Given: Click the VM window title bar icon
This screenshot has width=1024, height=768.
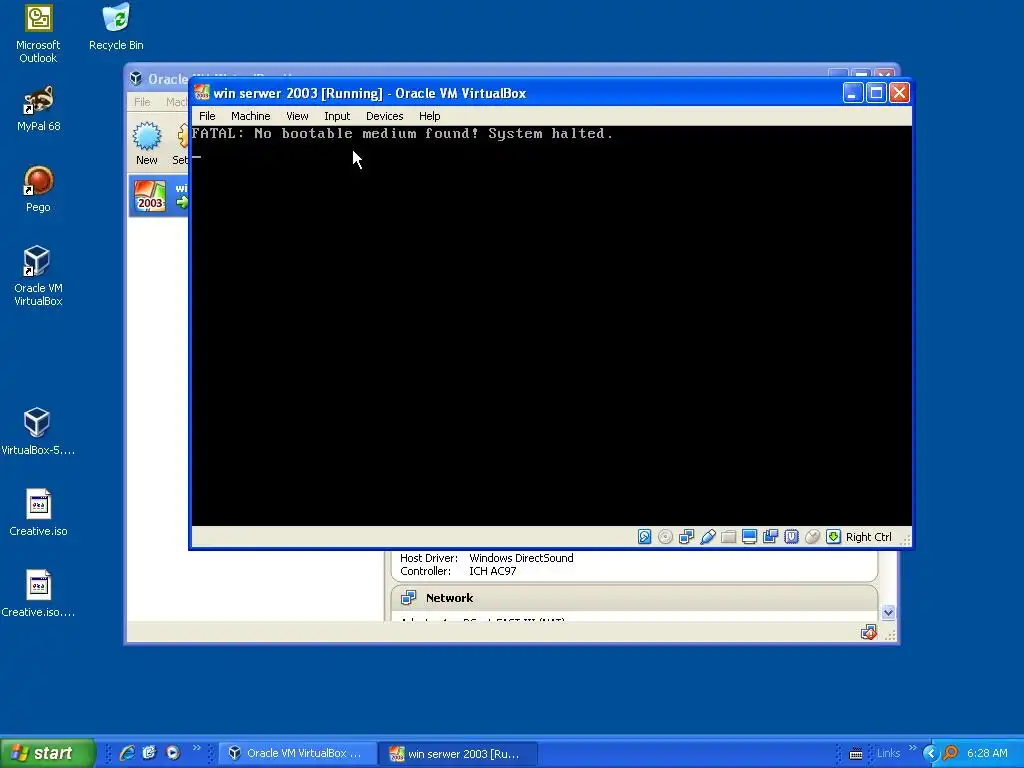Looking at the screenshot, I should 202,93.
